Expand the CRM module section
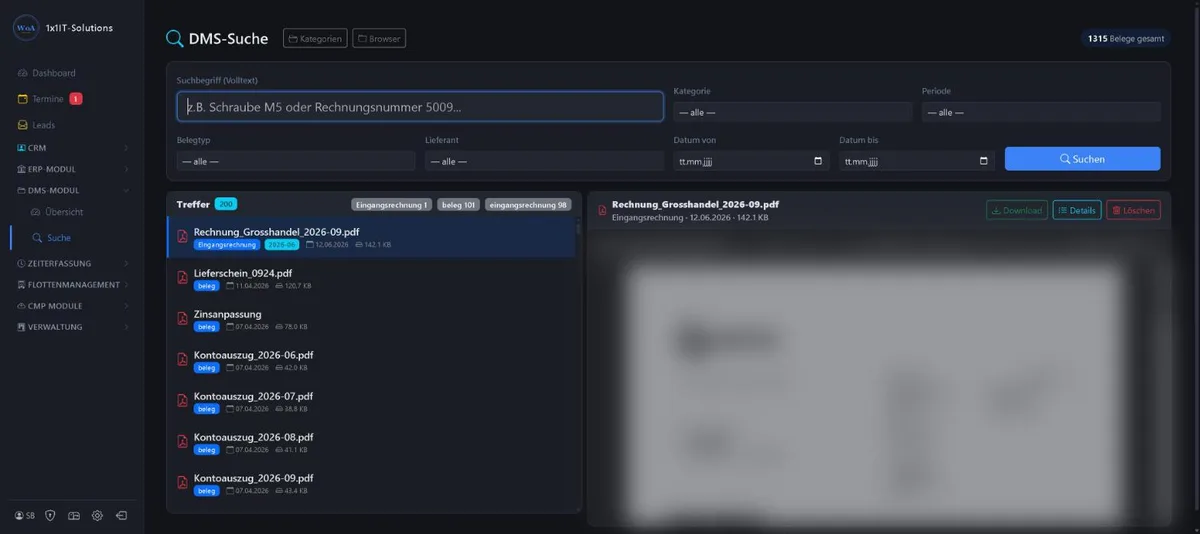 (x=72, y=148)
